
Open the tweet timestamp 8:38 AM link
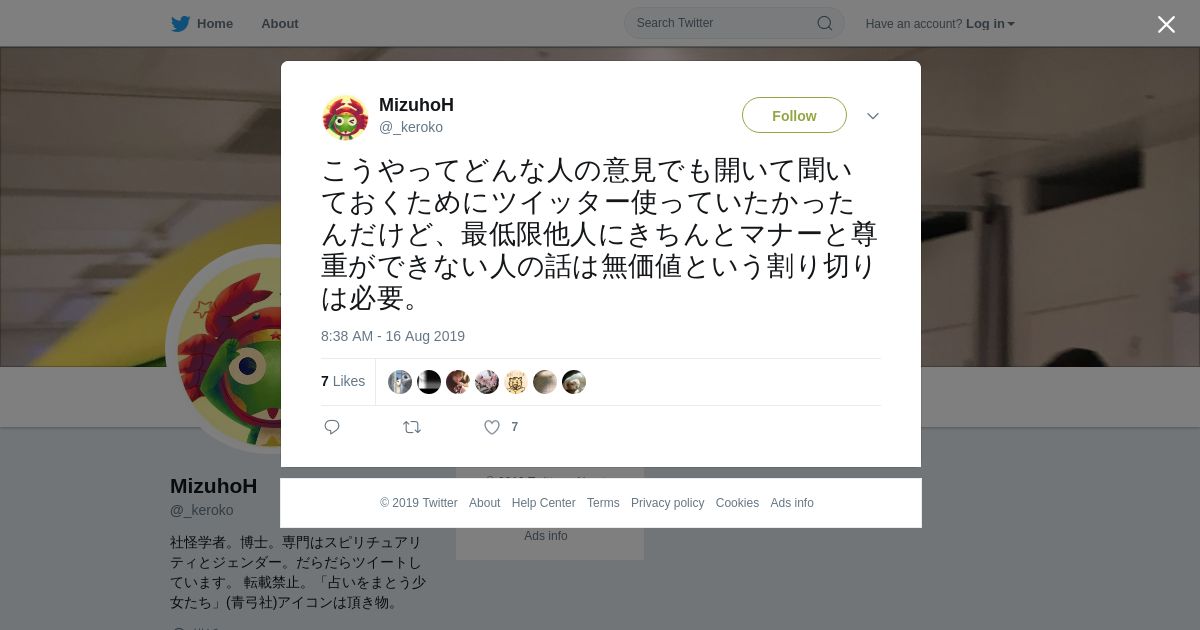393,336
